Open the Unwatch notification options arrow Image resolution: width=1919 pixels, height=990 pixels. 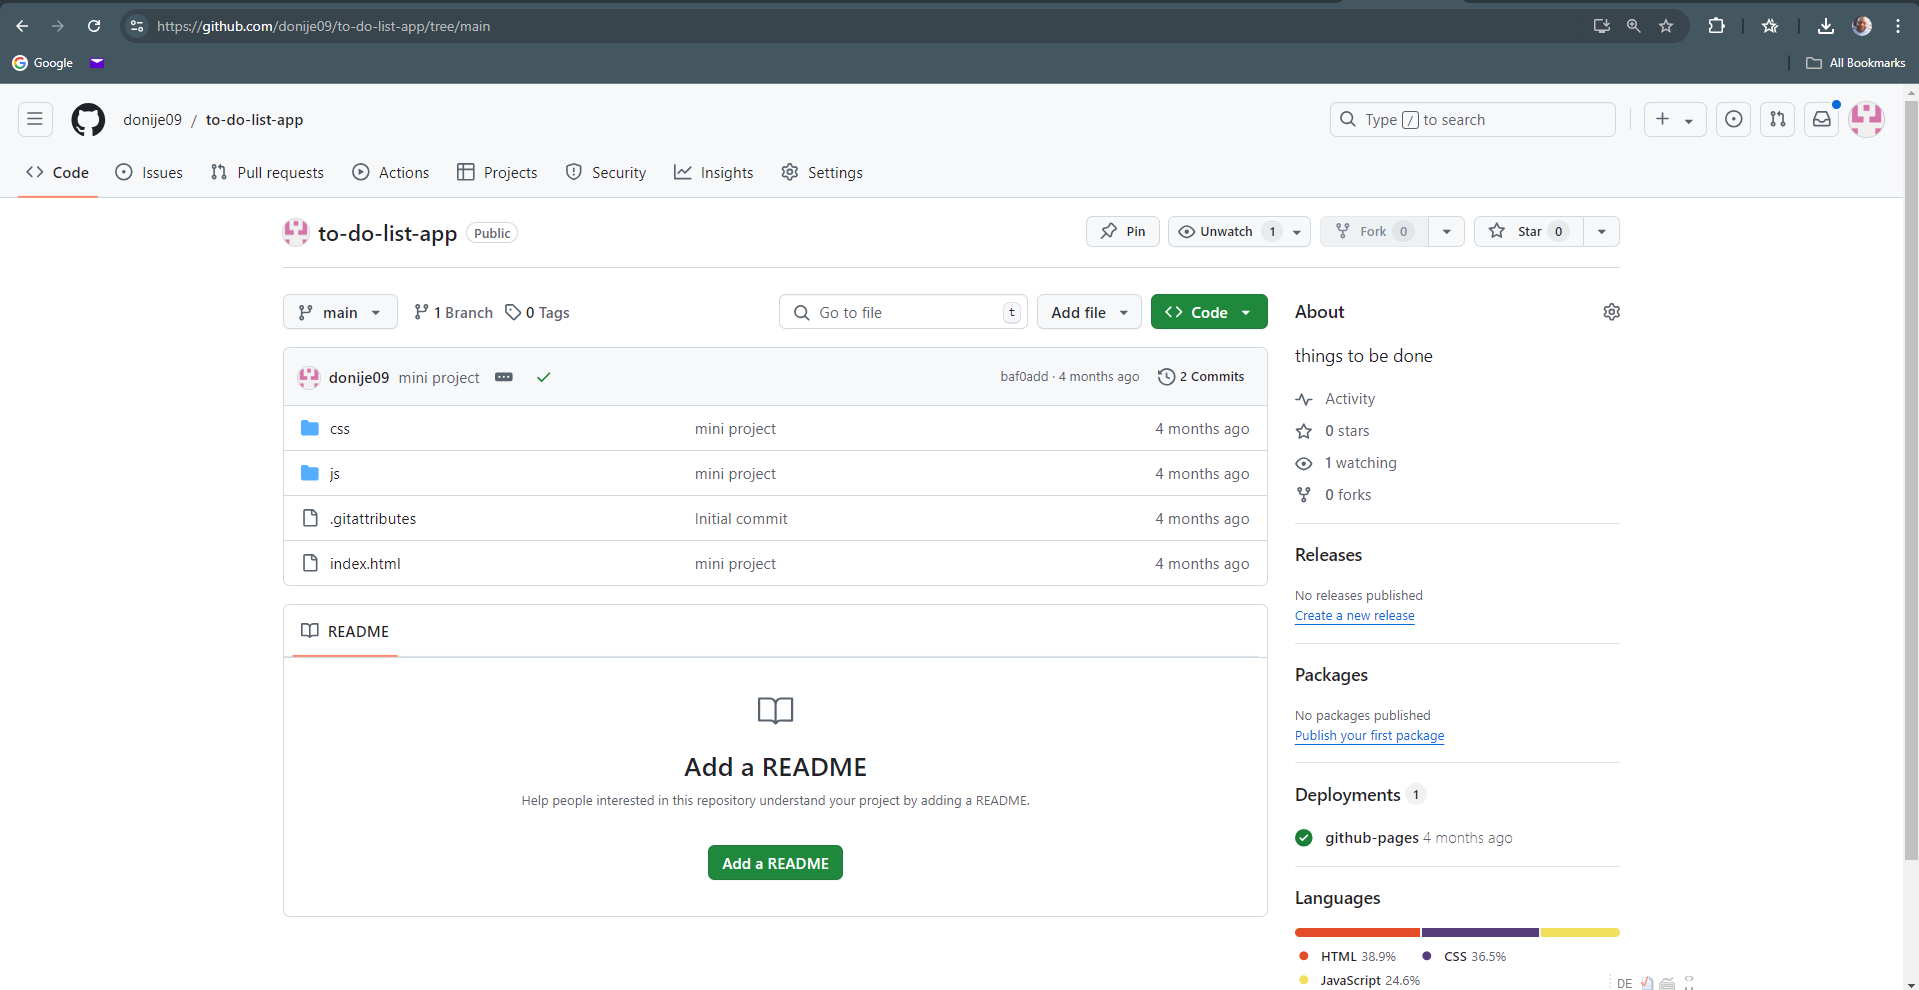pyautogui.click(x=1297, y=232)
